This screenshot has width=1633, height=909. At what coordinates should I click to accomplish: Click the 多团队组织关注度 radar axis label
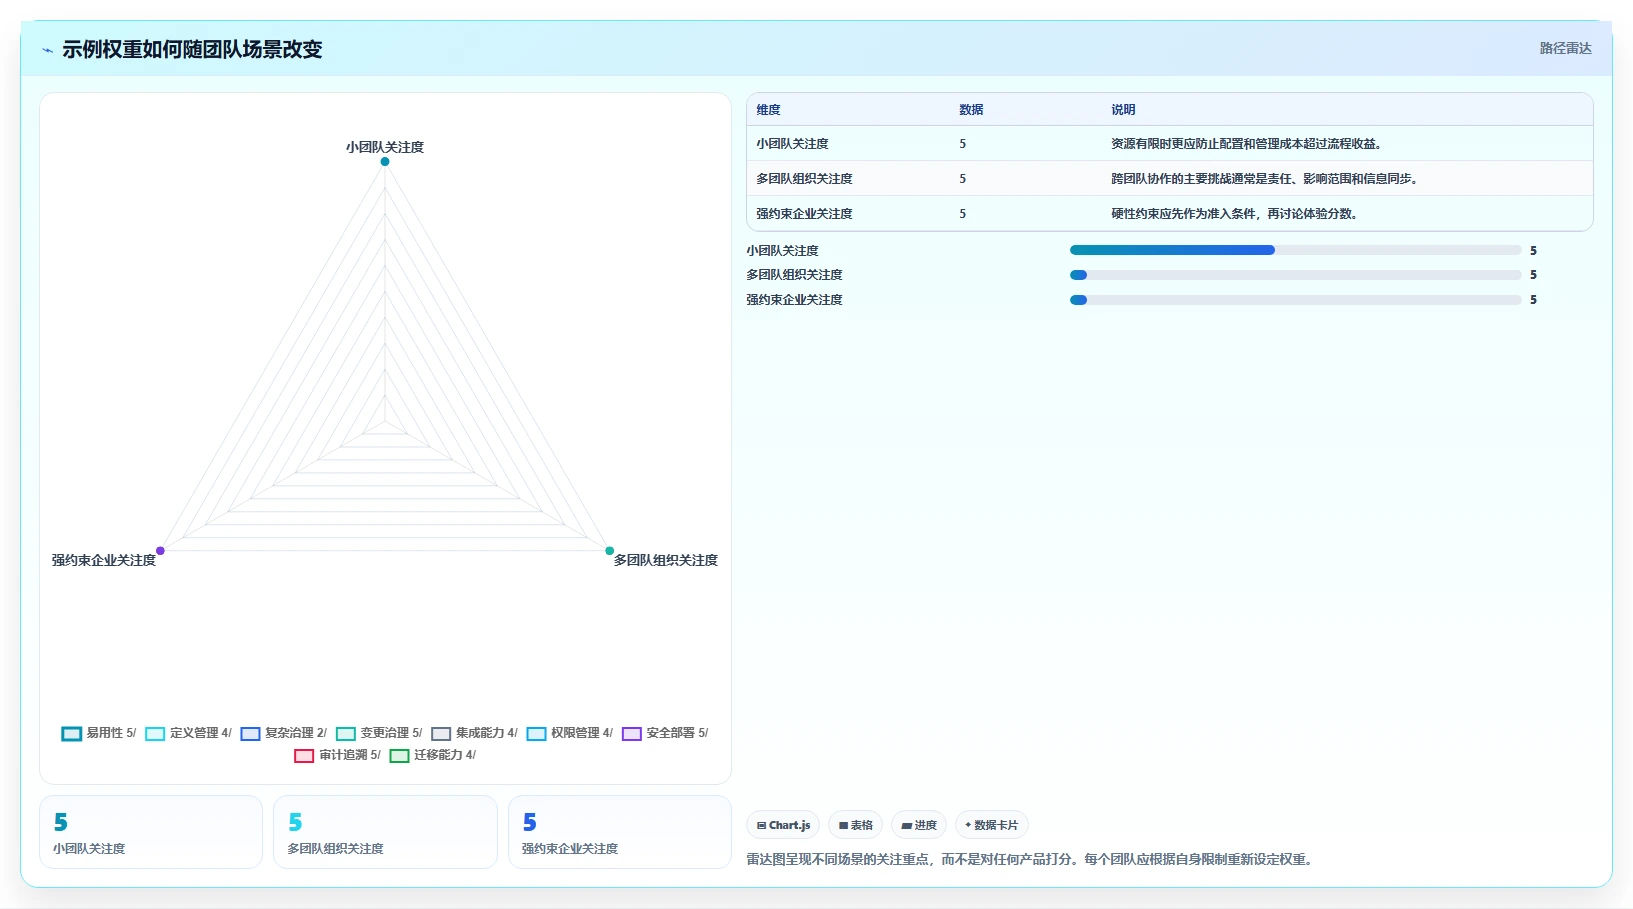[666, 560]
